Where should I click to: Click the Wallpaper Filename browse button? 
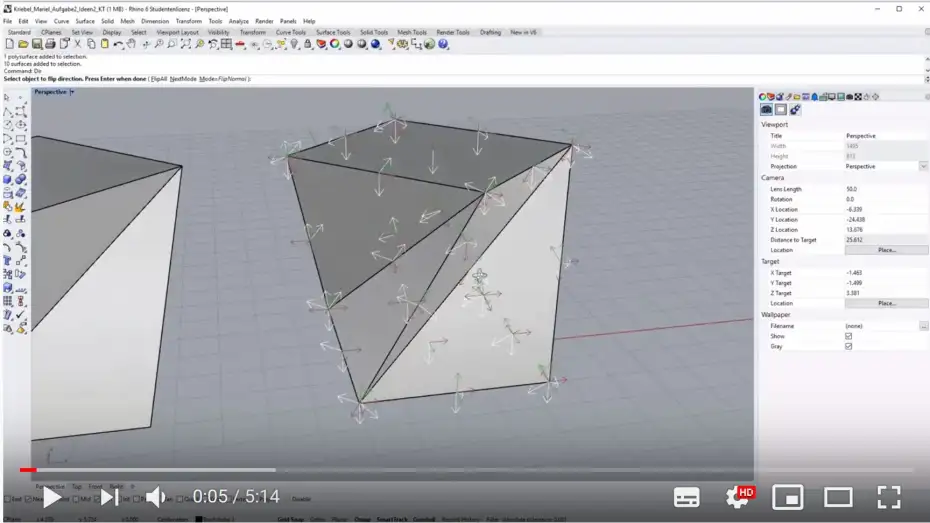click(x=923, y=326)
